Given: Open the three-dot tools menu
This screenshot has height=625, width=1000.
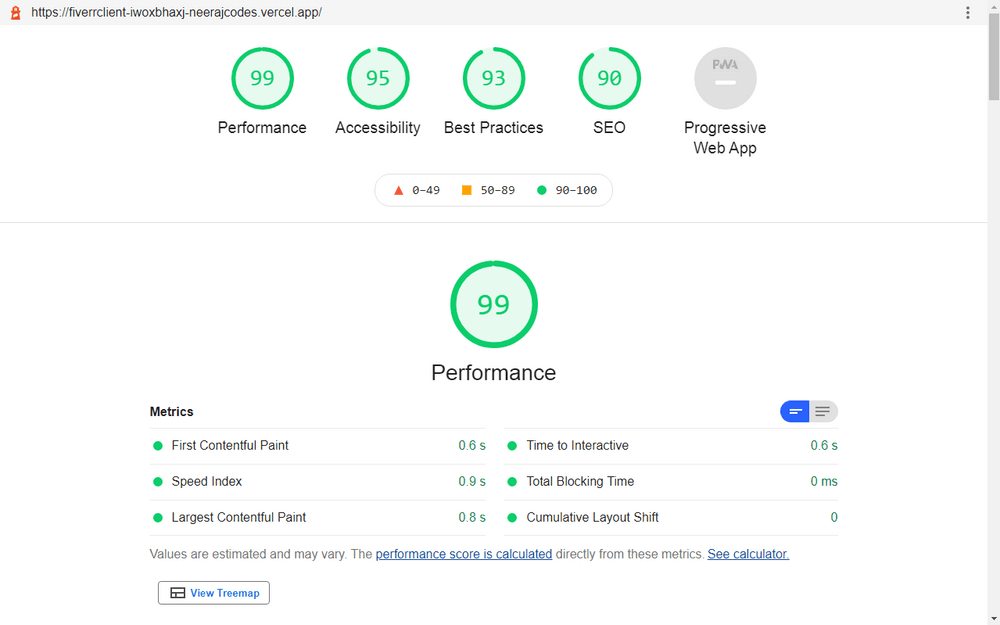Looking at the screenshot, I should (967, 13).
